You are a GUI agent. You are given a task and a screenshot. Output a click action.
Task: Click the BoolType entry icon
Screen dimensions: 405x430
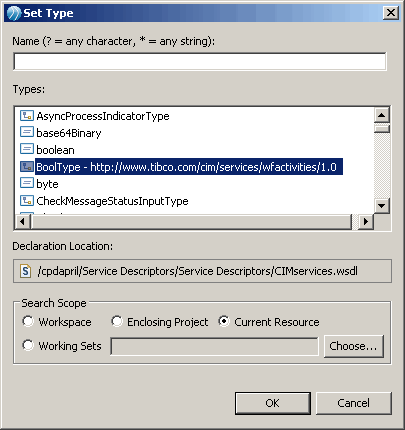click(x=27, y=166)
